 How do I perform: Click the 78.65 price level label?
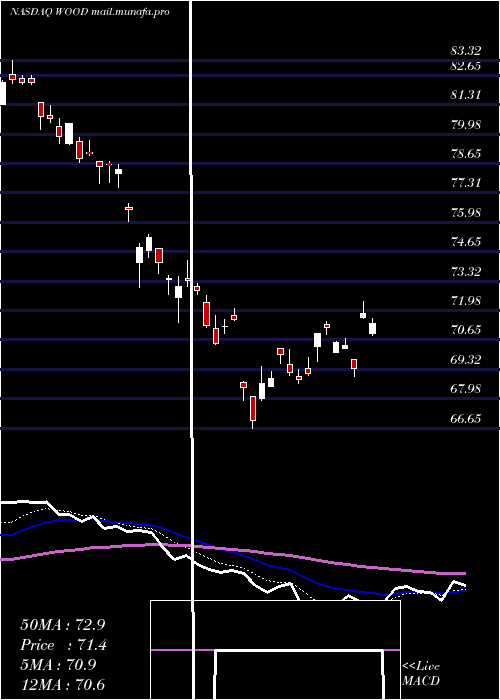point(466,154)
